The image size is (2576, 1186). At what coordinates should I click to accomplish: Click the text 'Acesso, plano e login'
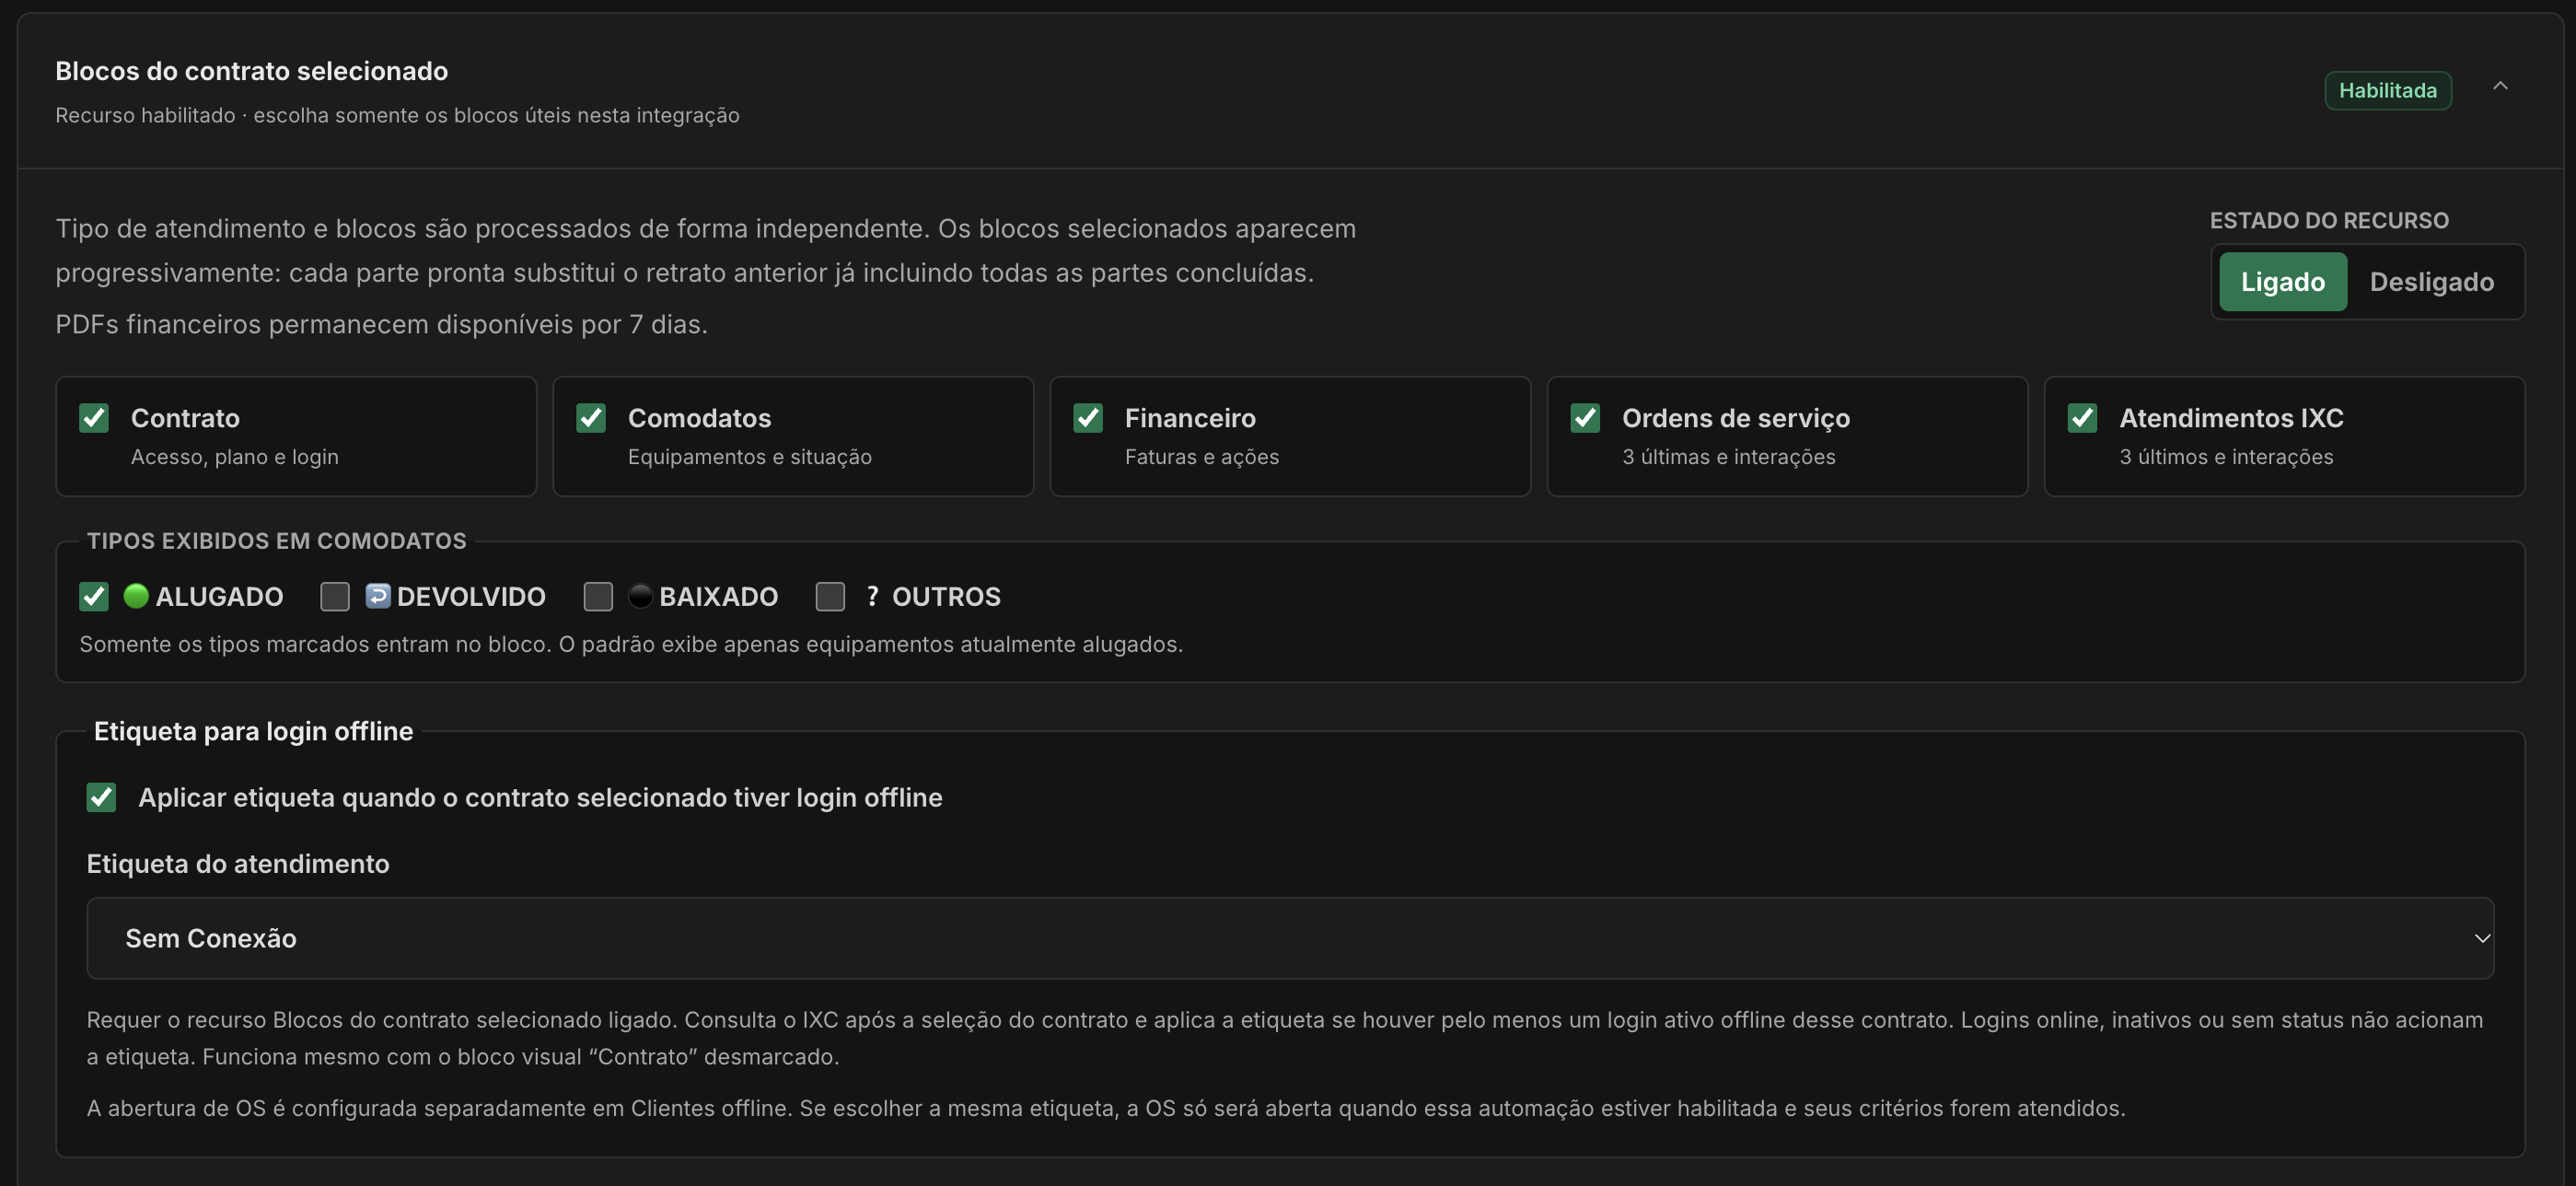[x=235, y=457]
